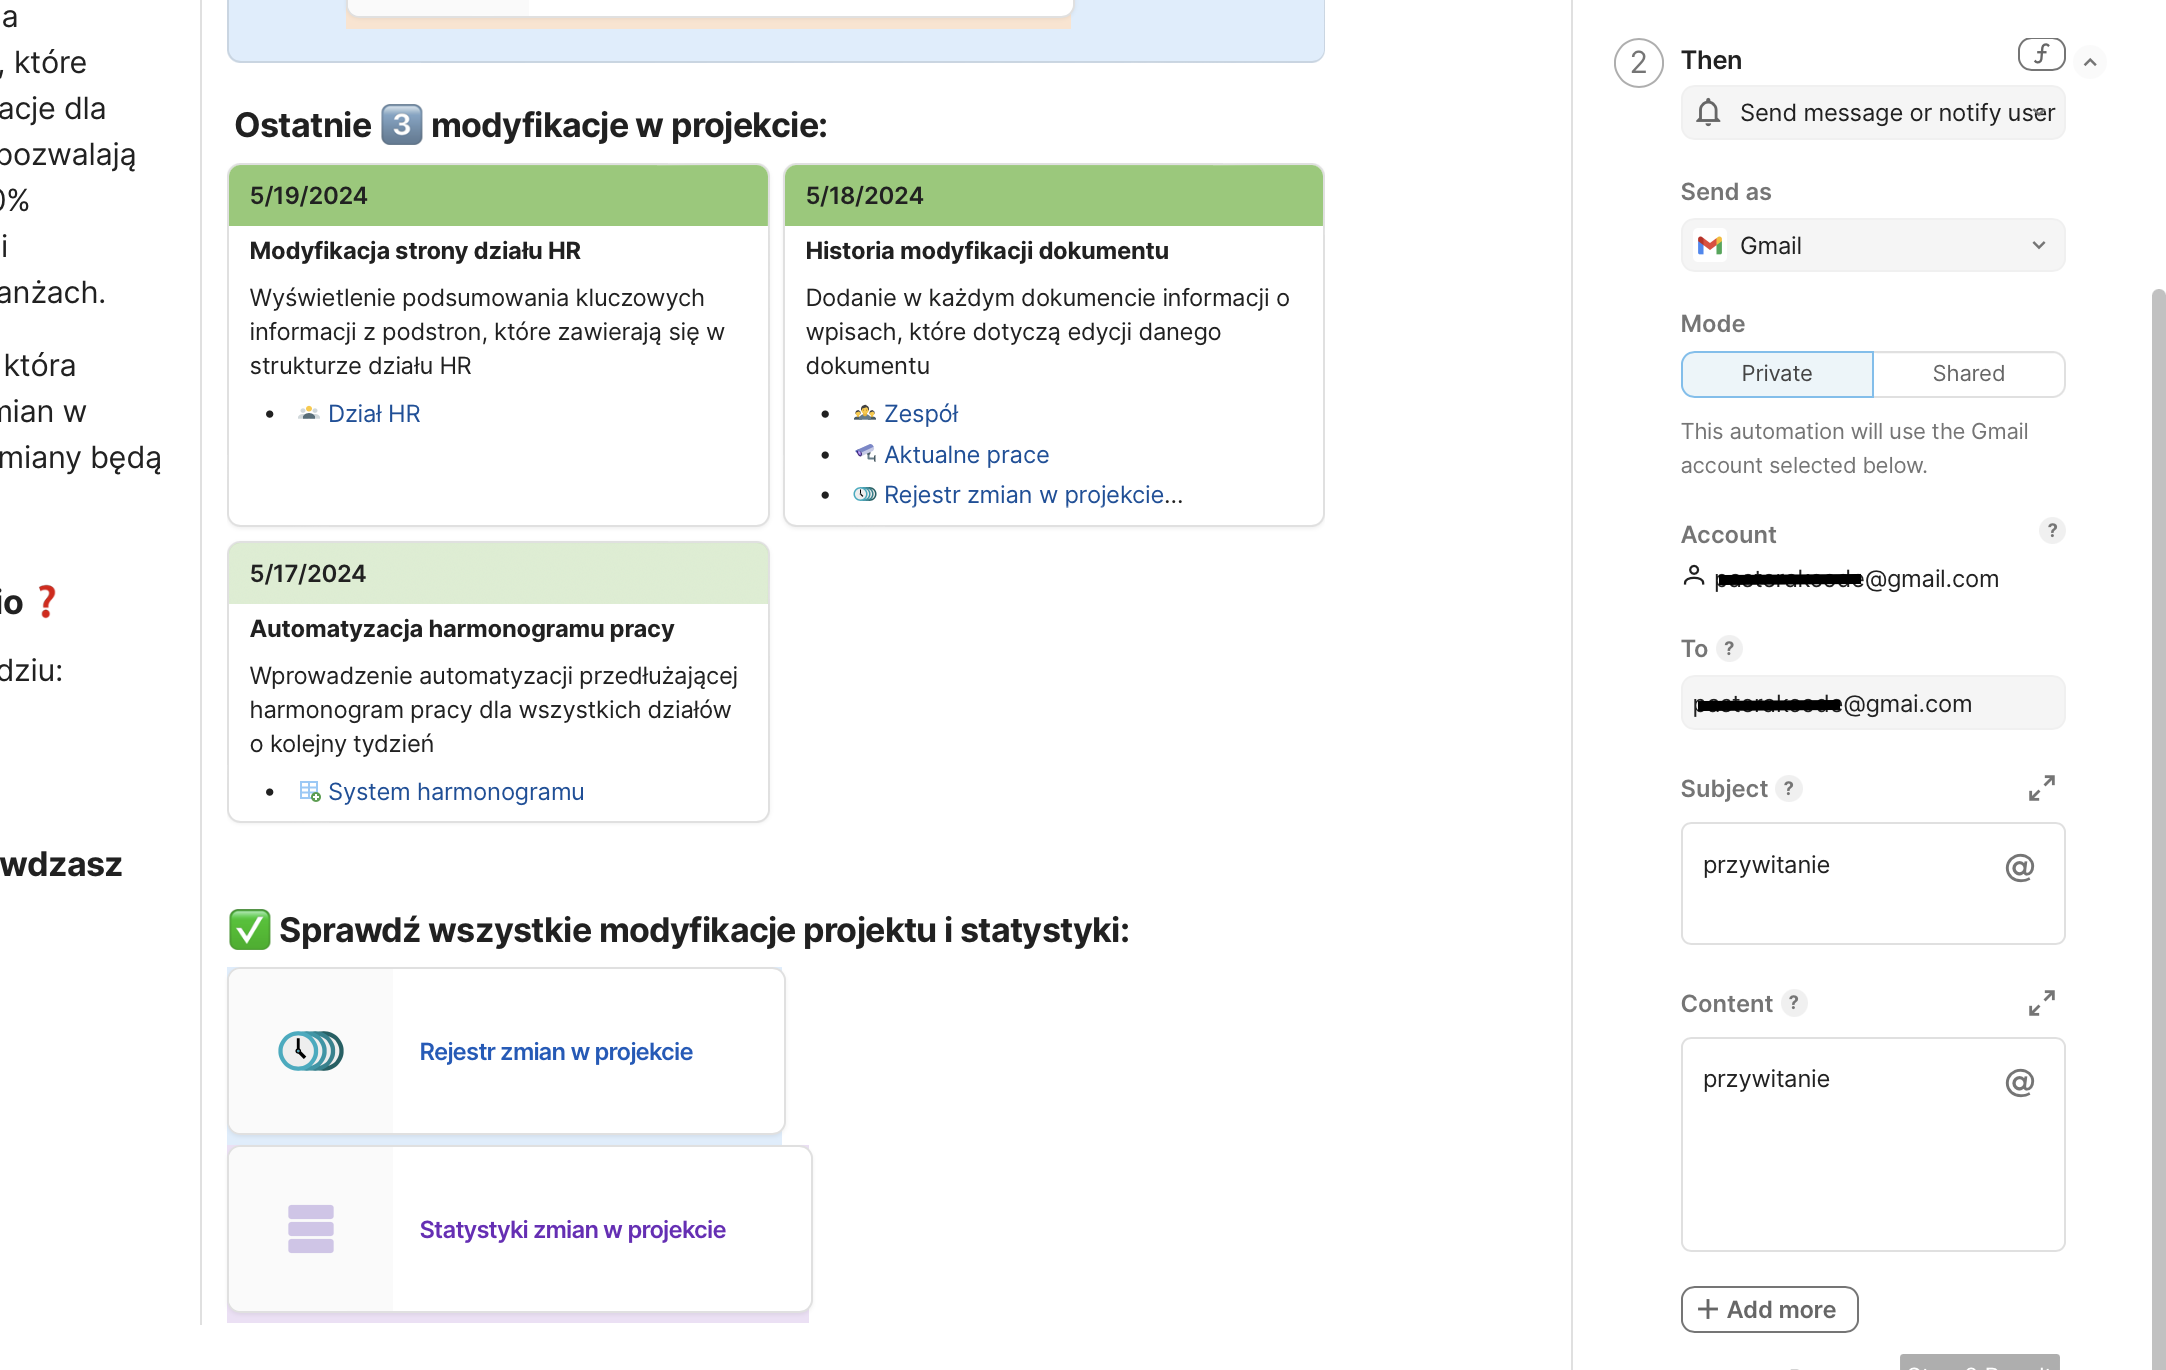Insert mention in Content field
The height and width of the screenshot is (1370, 2166).
point(2019,1083)
